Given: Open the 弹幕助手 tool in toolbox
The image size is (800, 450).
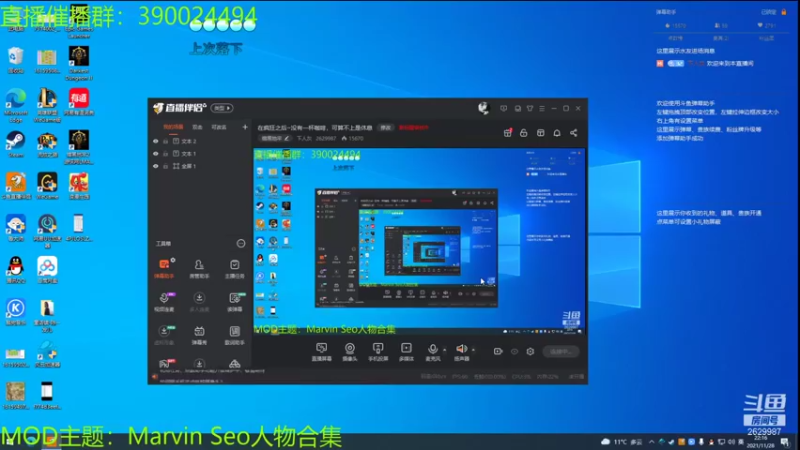Looking at the screenshot, I should [x=164, y=268].
